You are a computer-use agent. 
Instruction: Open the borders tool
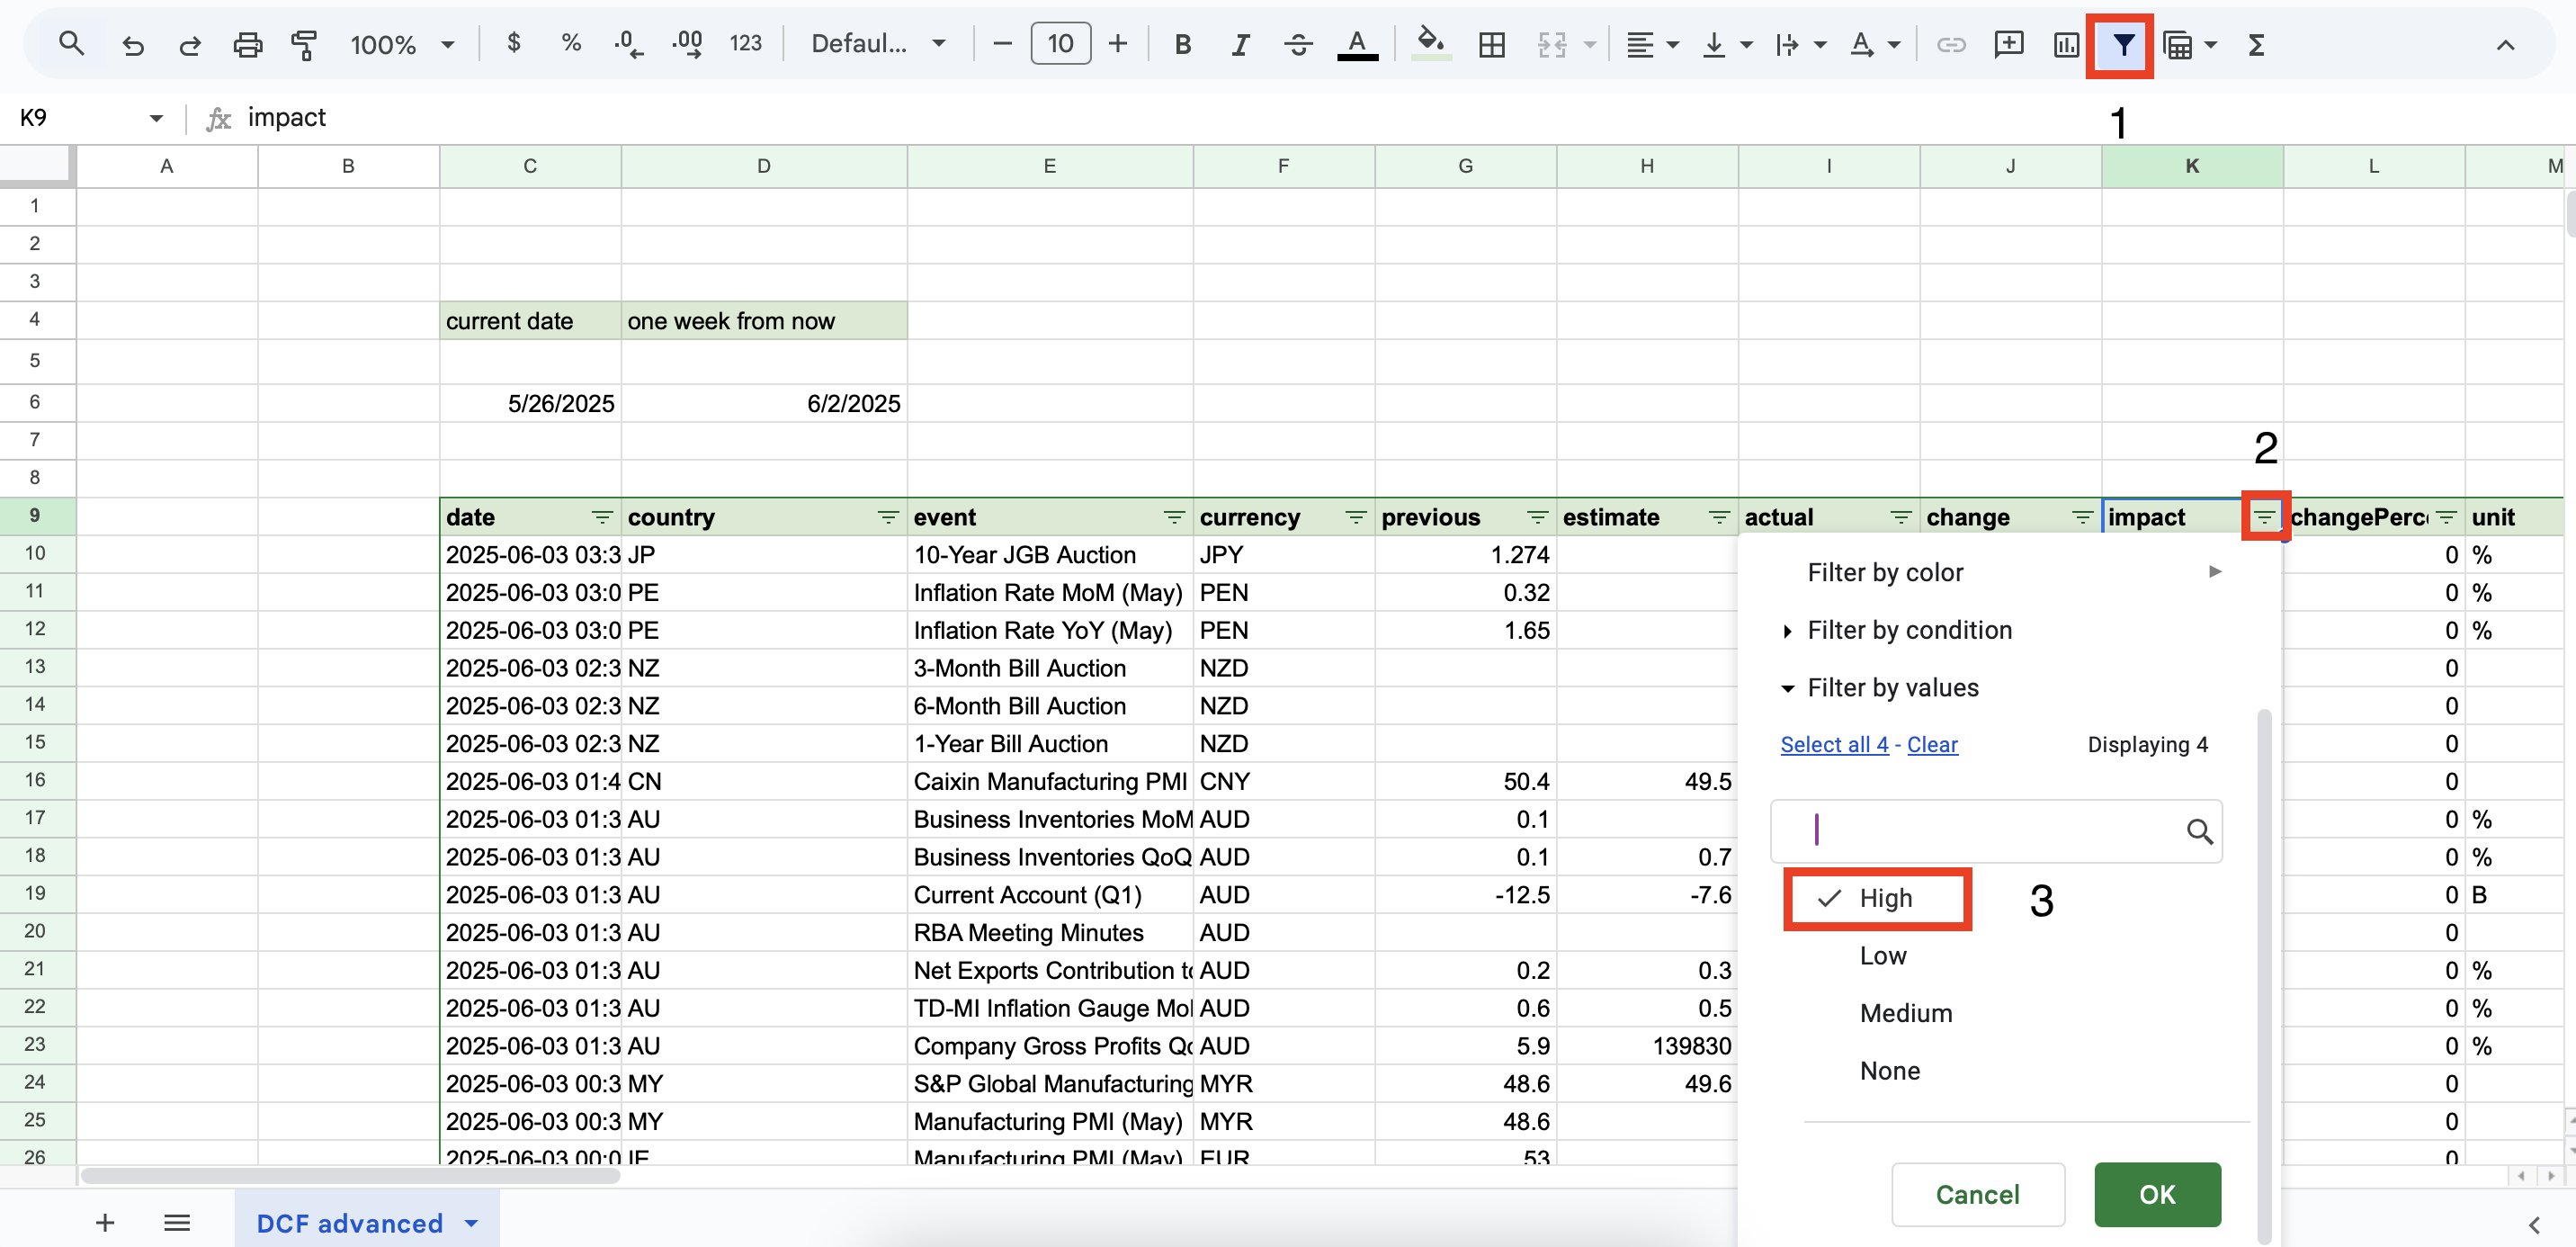click(1491, 44)
